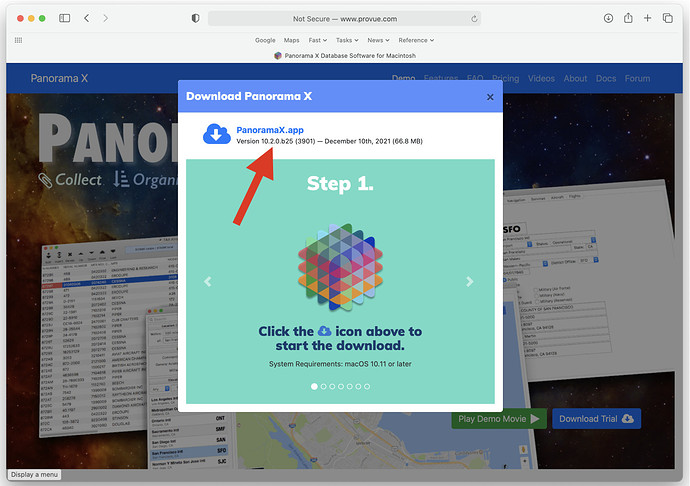Open the Maps favorite link
The height and width of the screenshot is (486, 690).
(291, 40)
